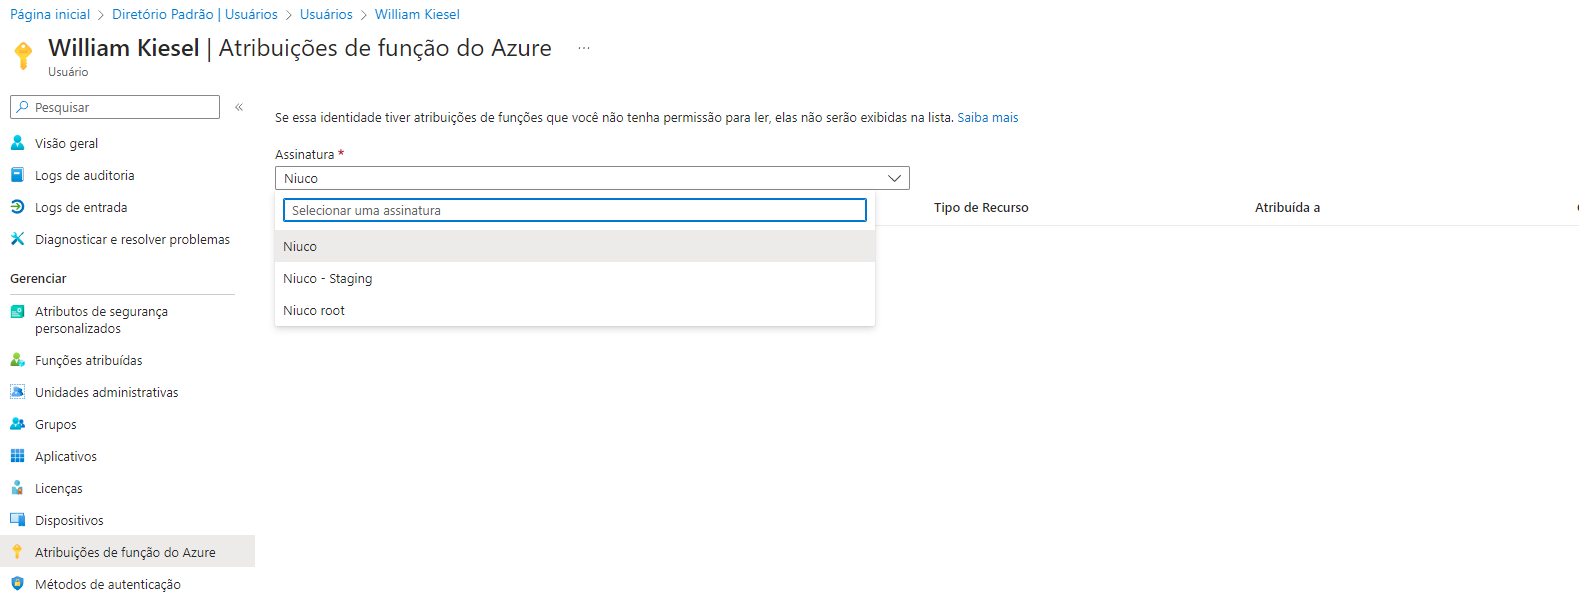Collapse the sidebar with double chevron
The height and width of the screenshot is (616, 1579).
tap(239, 107)
